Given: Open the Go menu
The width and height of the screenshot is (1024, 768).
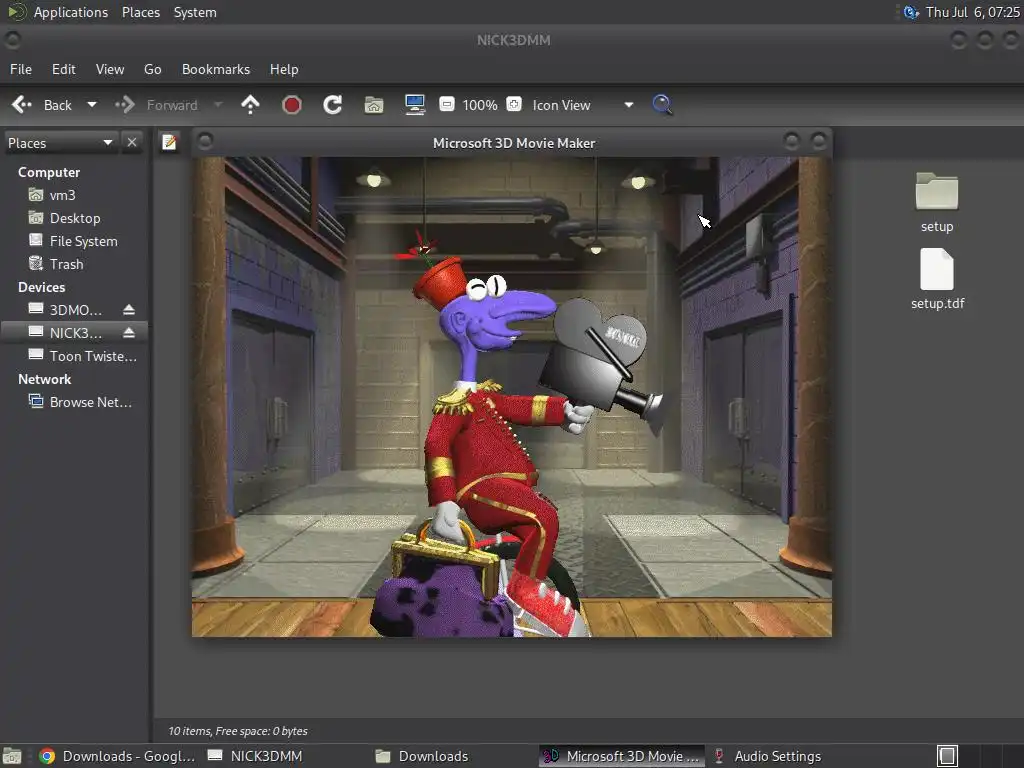Looking at the screenshot, I should point(153,69).
